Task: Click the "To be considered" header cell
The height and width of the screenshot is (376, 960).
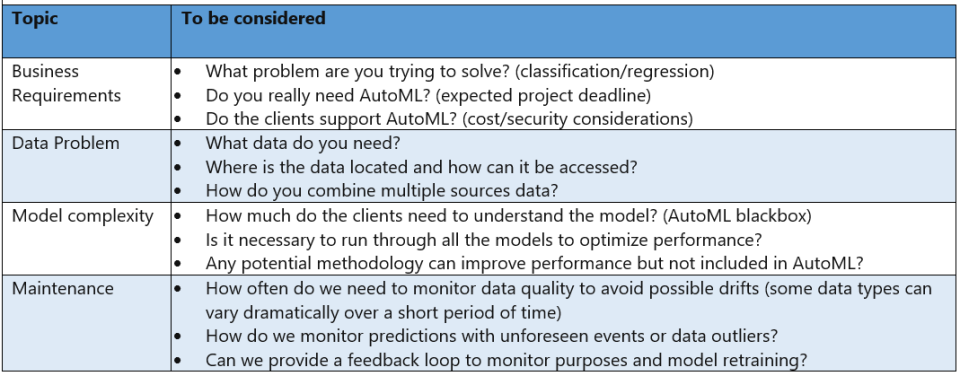Action: [563, 31]
